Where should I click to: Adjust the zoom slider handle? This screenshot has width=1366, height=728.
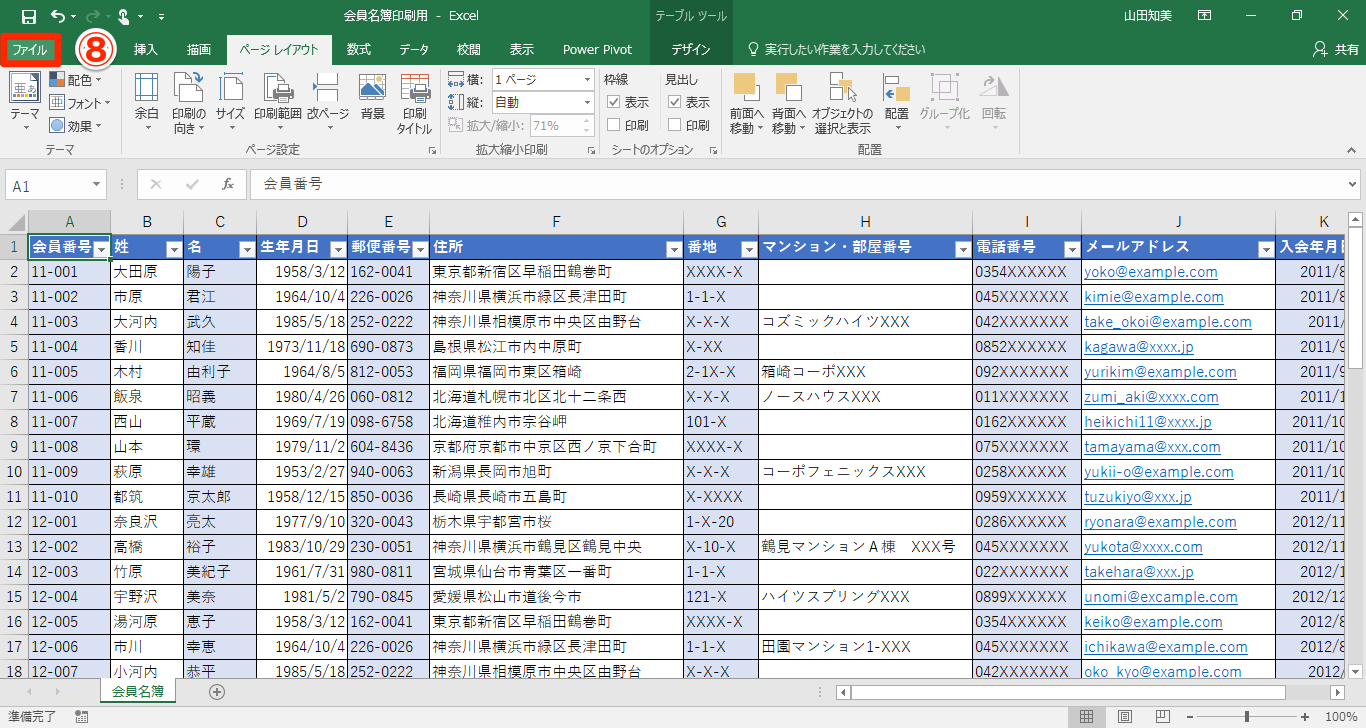1247,716
